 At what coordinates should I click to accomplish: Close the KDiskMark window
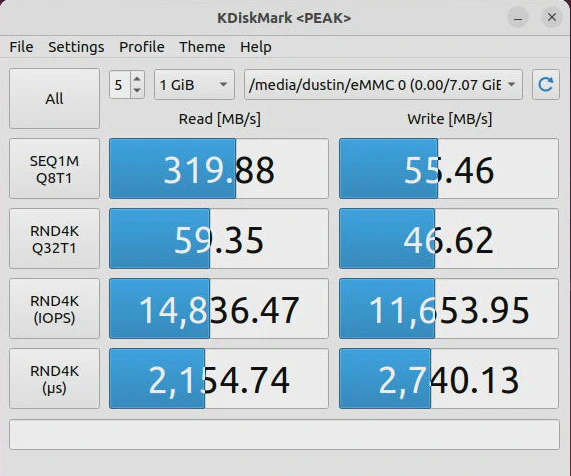click(552, 17)
